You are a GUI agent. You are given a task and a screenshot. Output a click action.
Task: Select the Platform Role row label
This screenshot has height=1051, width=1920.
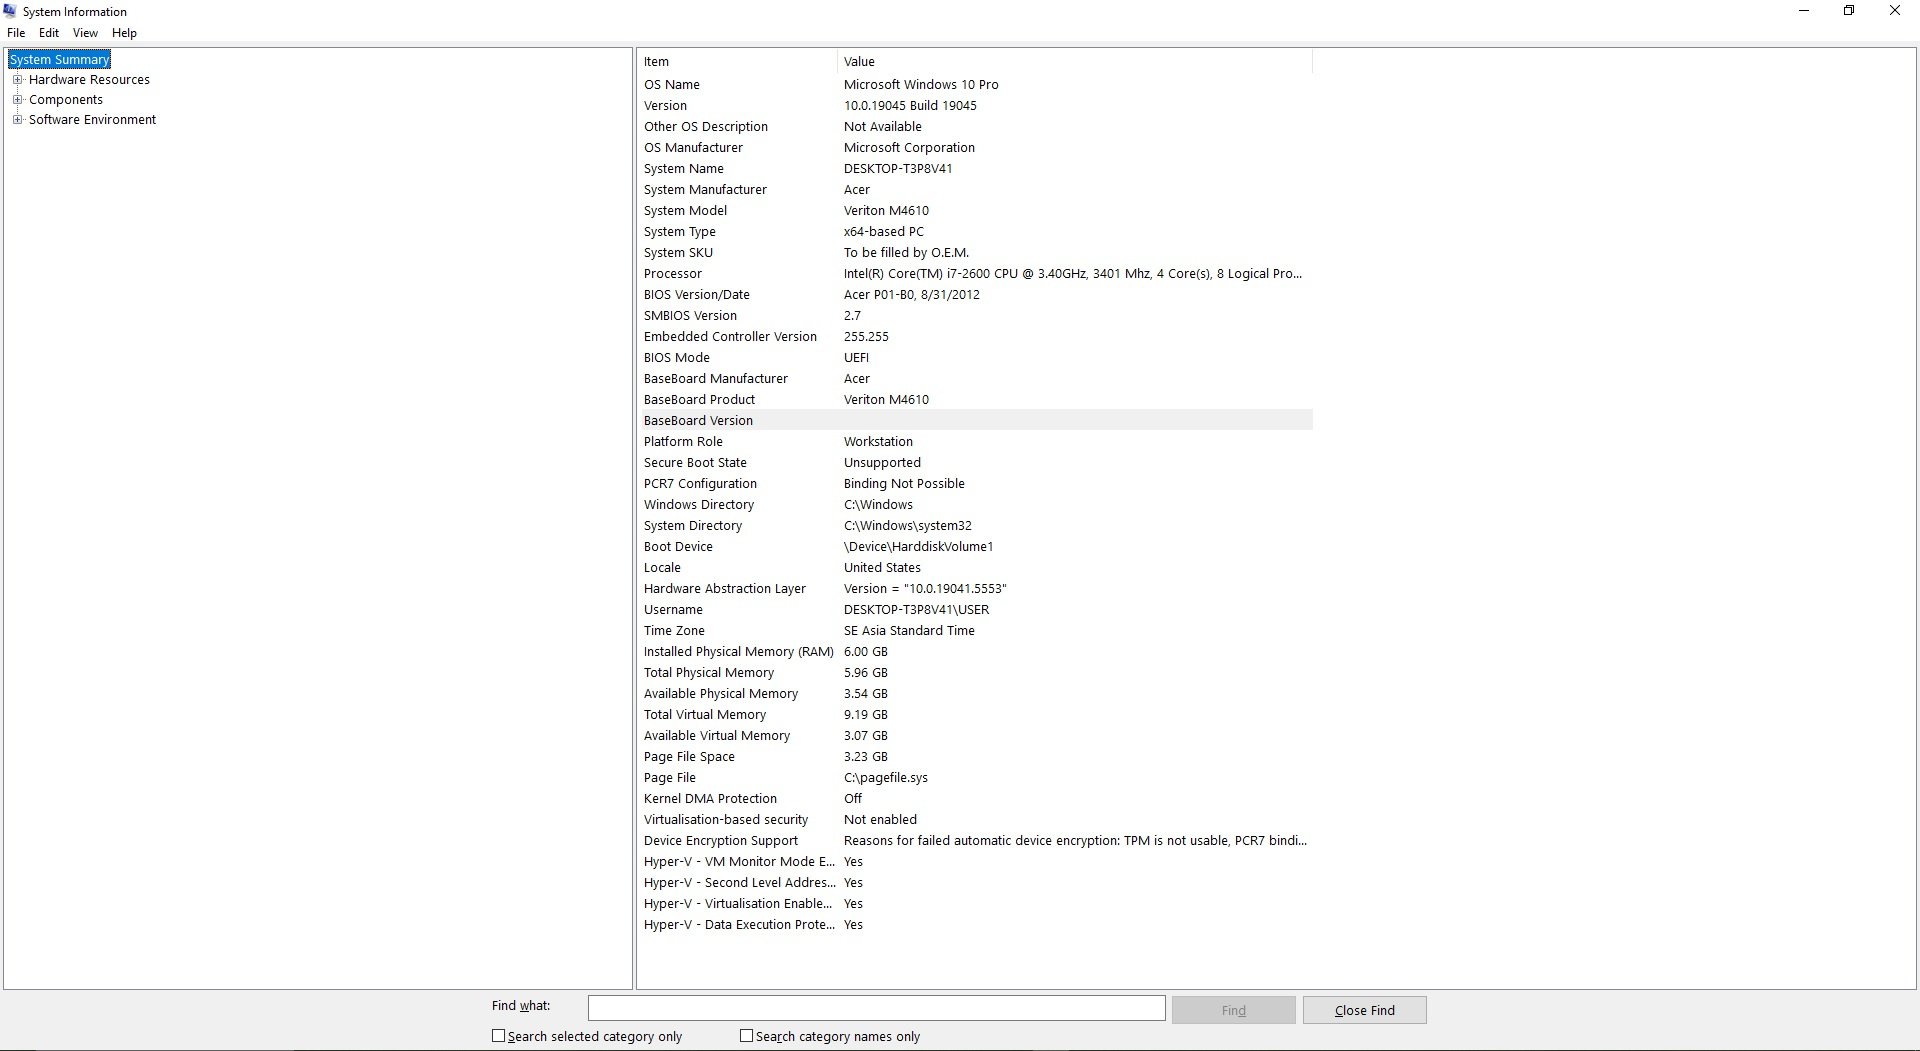[x=683, y=442]
